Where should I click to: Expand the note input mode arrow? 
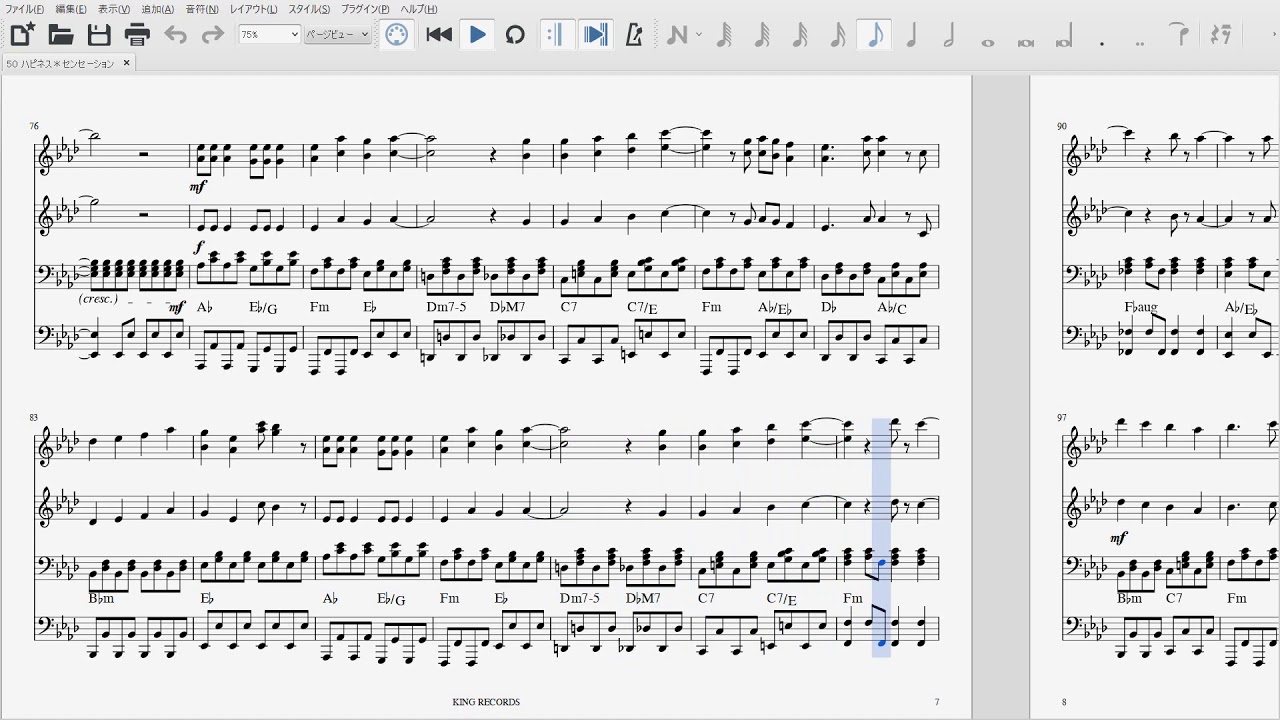tap(698, 35)
